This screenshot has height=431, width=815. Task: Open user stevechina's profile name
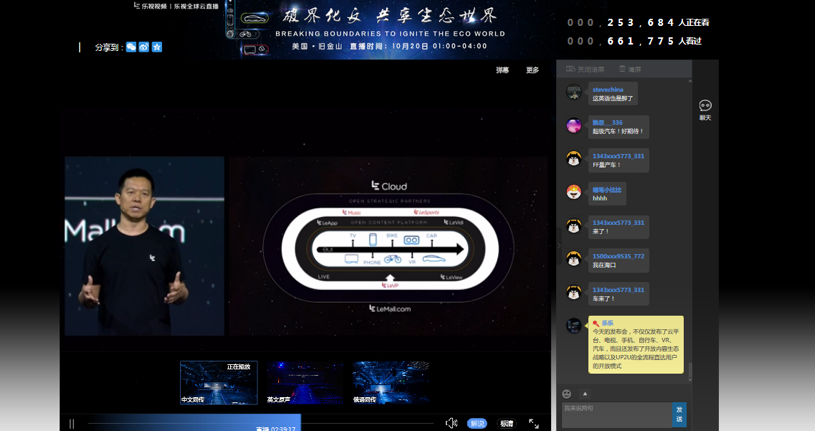607,90
